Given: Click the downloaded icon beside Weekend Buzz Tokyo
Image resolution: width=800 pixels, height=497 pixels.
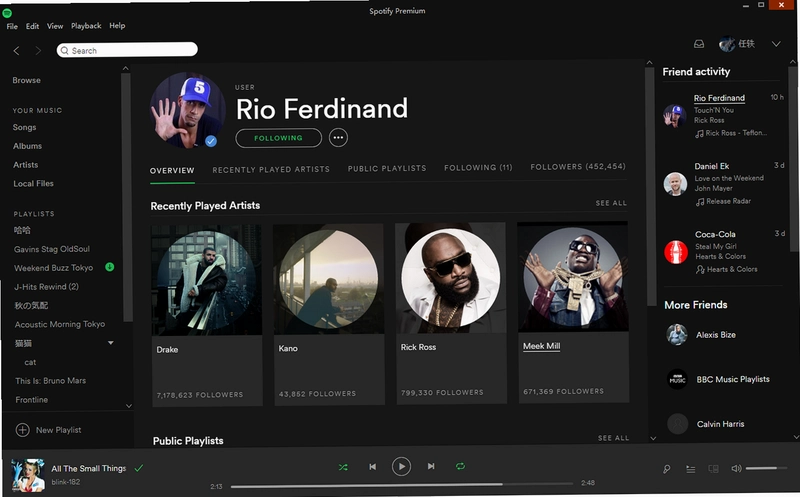Looking at the screenshot, I should coord(109,267).
